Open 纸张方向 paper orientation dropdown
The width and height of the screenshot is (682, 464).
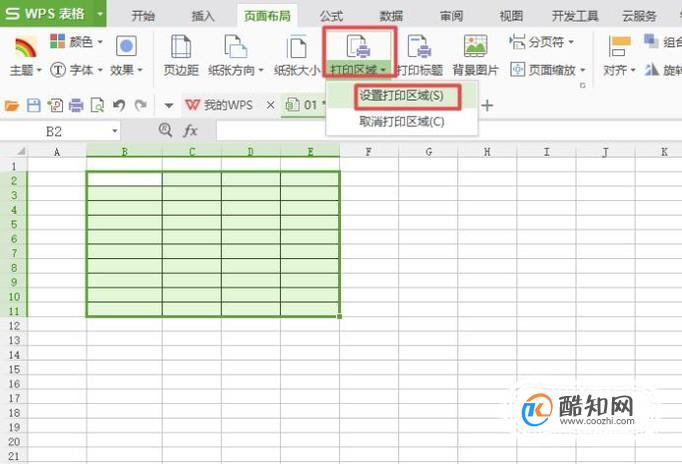click(x=236, y=70)
